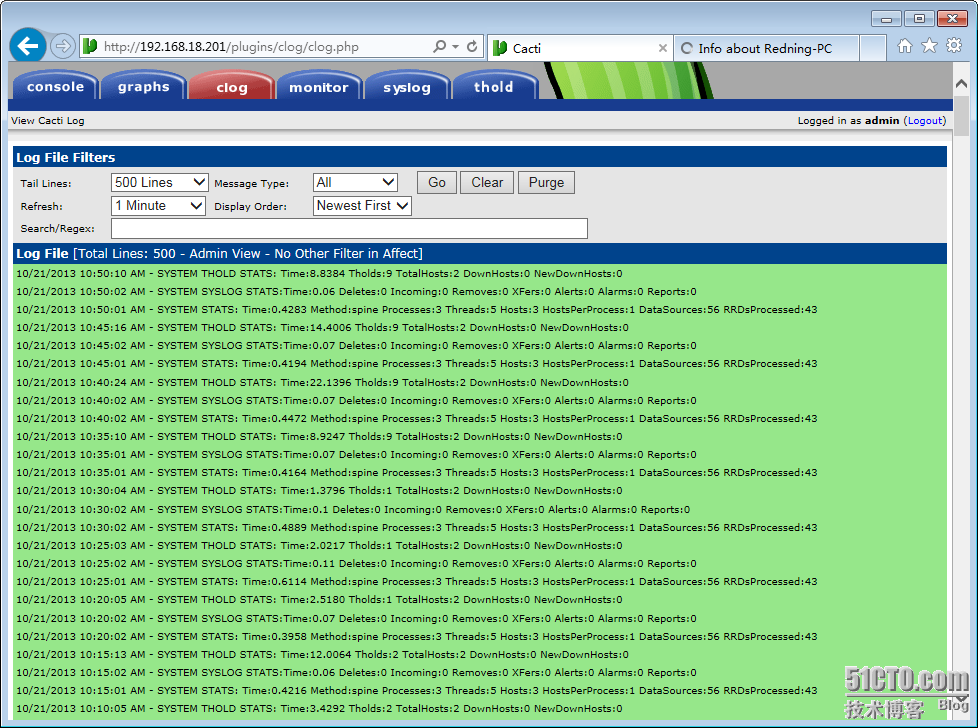Expand the Tail Lines 500 Lines dropdown

pyautogui.click(x=160, y=182)
